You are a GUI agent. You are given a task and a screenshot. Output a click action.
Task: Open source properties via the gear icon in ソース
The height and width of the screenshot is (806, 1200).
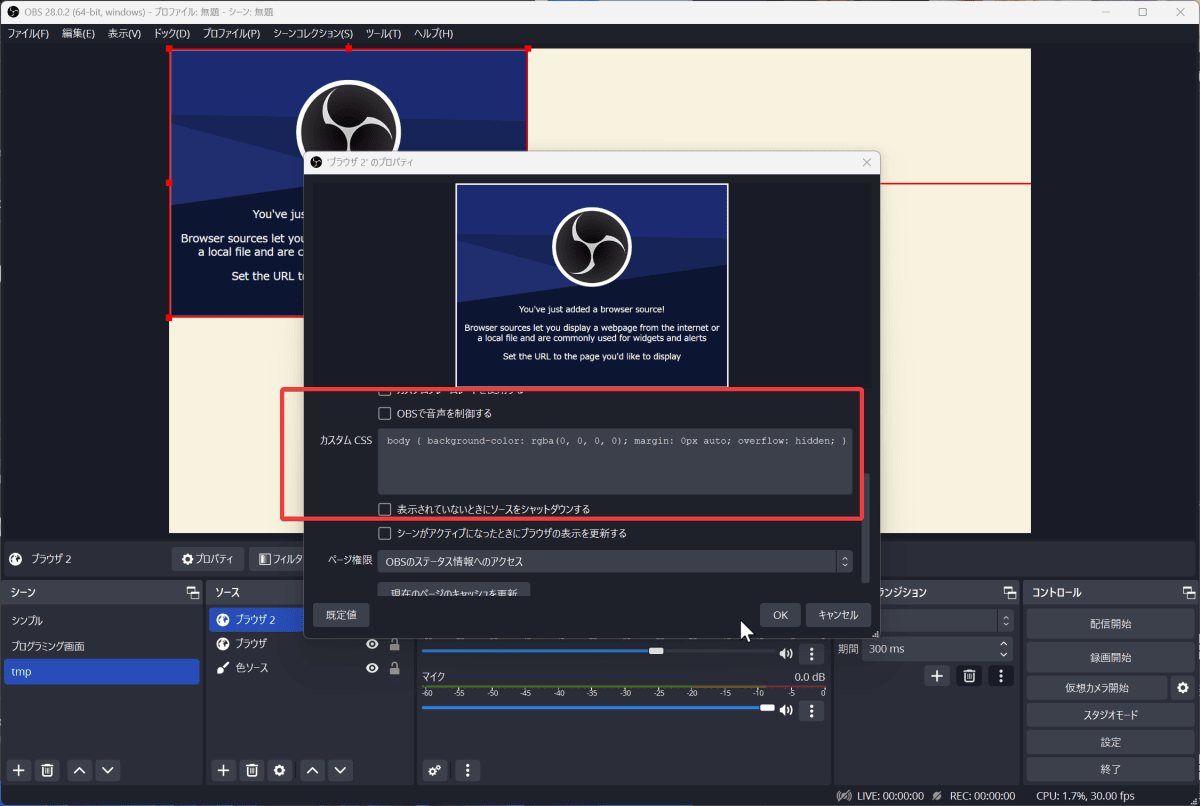tap(280, 770)
